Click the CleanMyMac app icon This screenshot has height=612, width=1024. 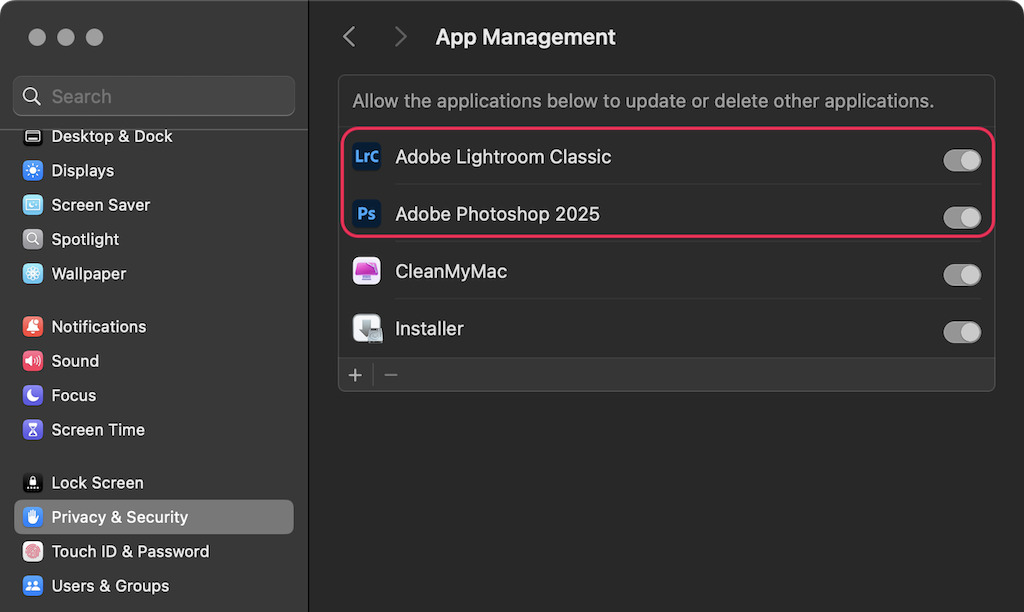pyautogui.click(x=367, y=271)
